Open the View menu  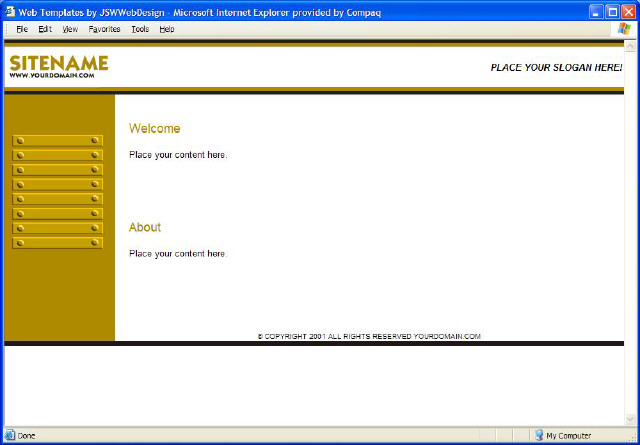tap(70, 29)
